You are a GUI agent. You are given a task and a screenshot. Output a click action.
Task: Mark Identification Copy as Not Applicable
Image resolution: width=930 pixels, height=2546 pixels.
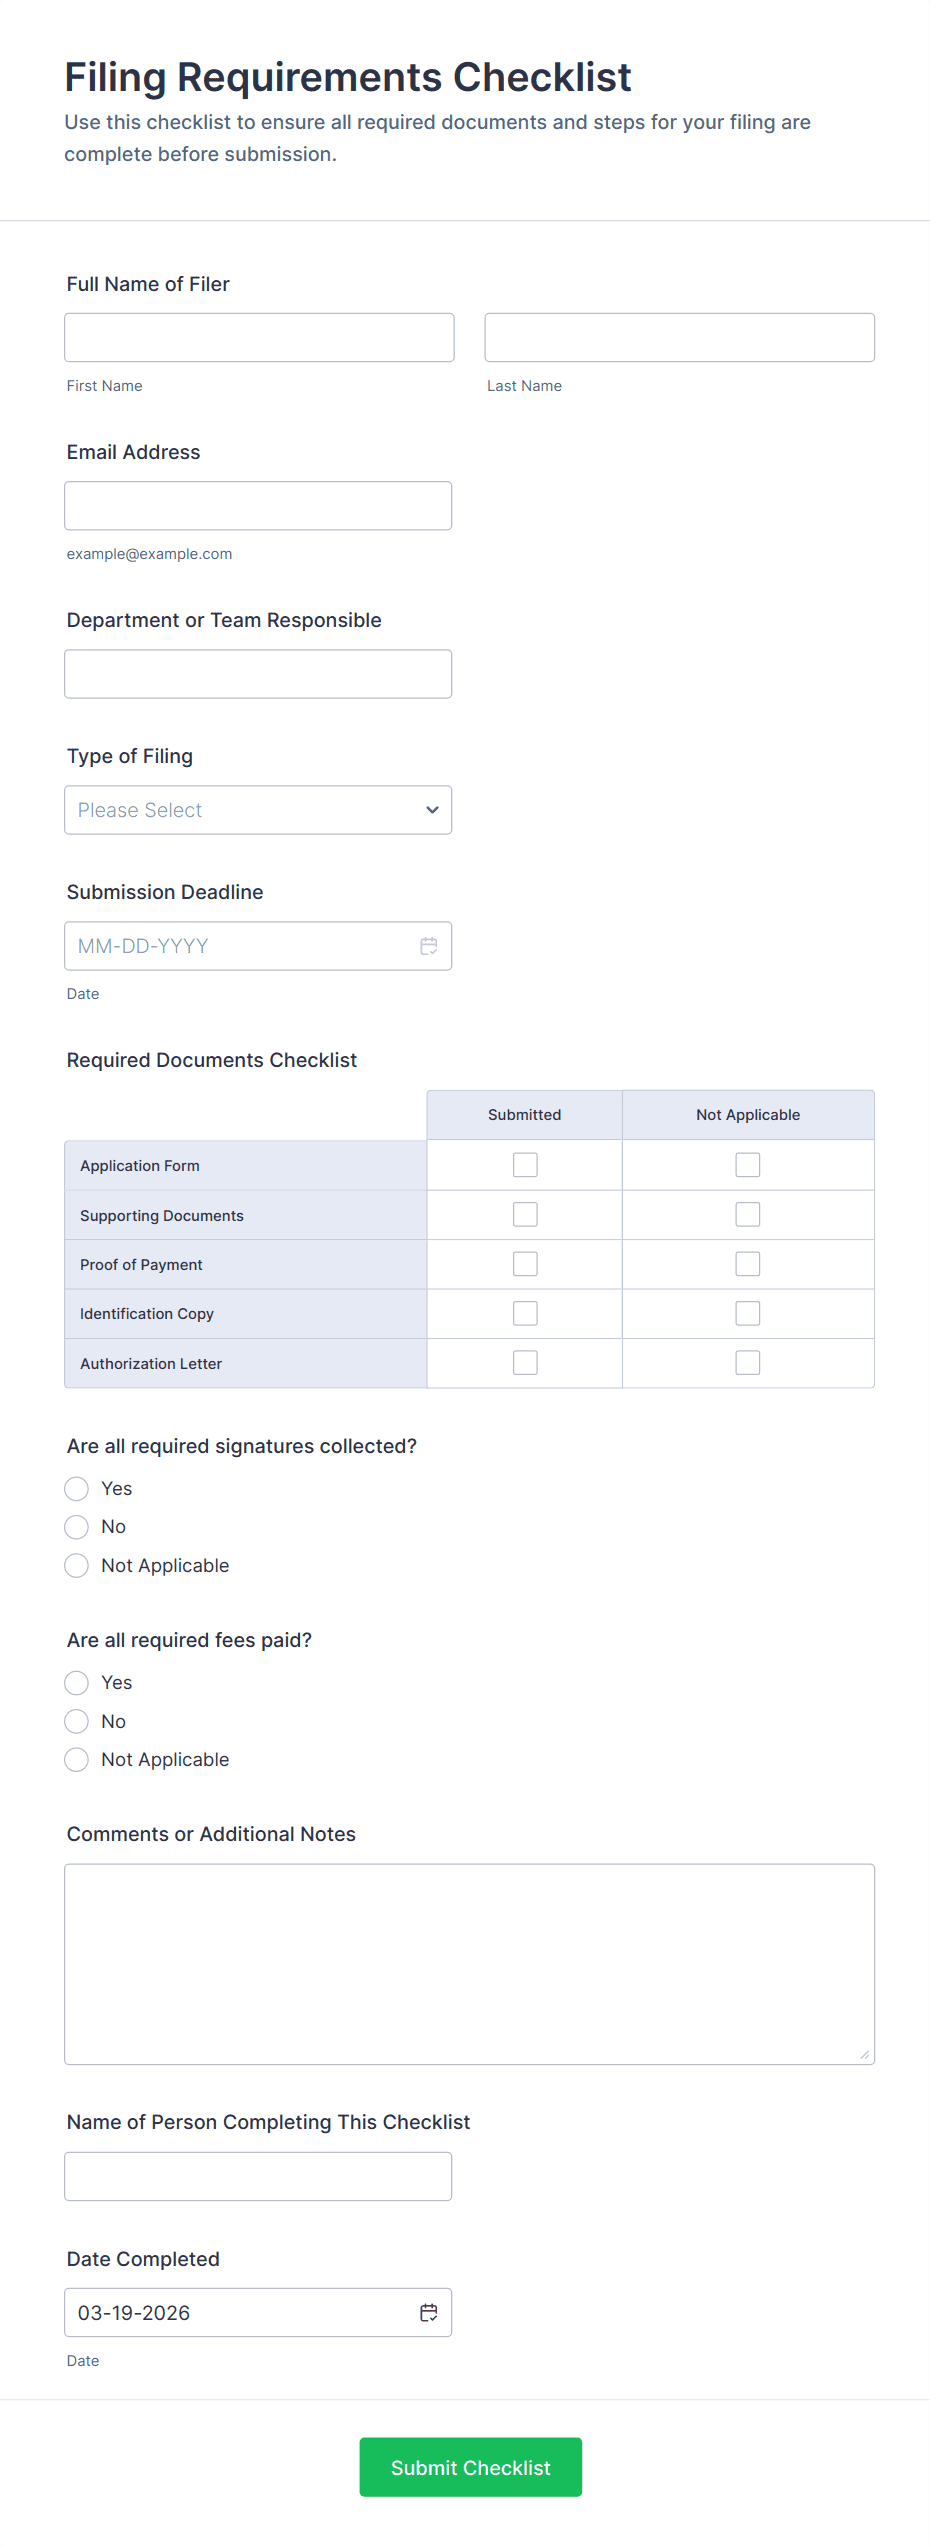click(x=748, y=1314)
